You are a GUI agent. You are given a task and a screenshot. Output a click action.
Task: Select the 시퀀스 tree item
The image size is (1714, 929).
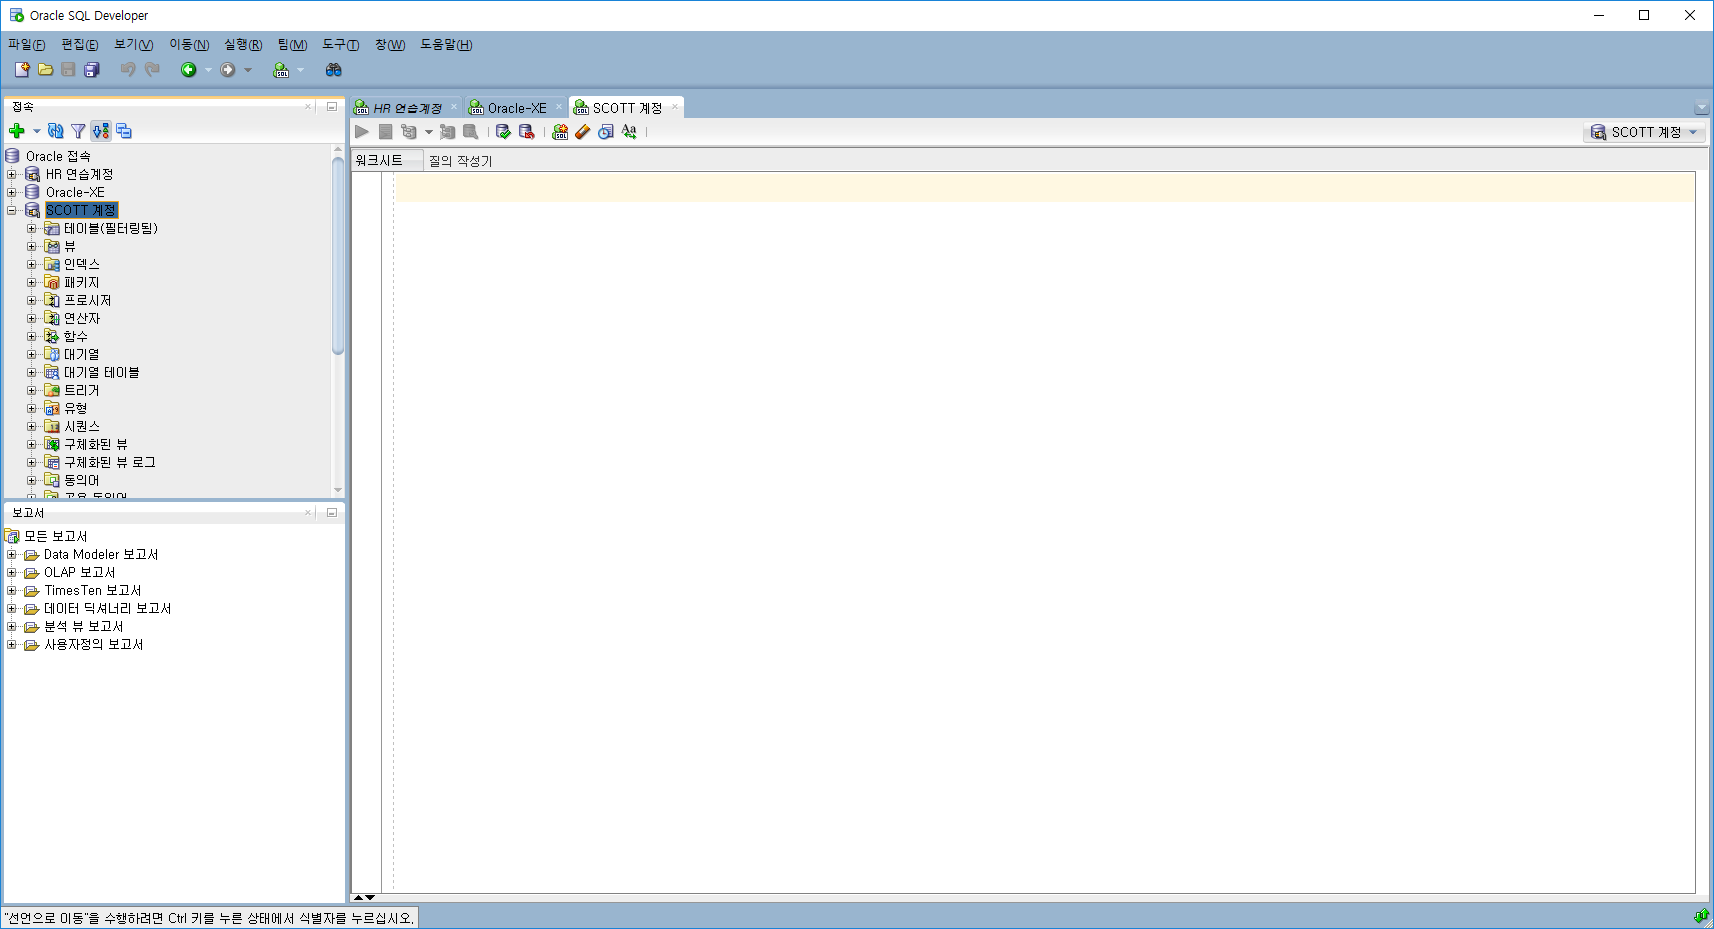(82, 426)
